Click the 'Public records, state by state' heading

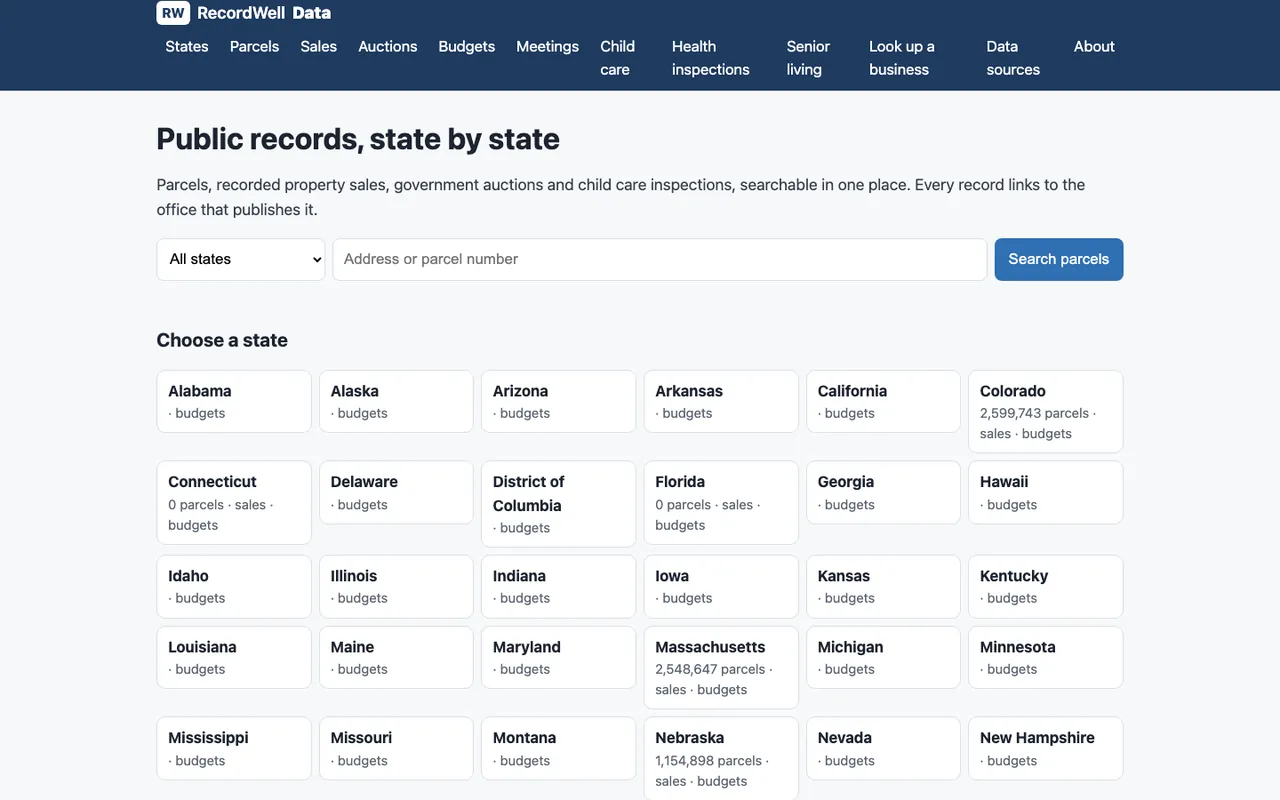pos(358,139)
